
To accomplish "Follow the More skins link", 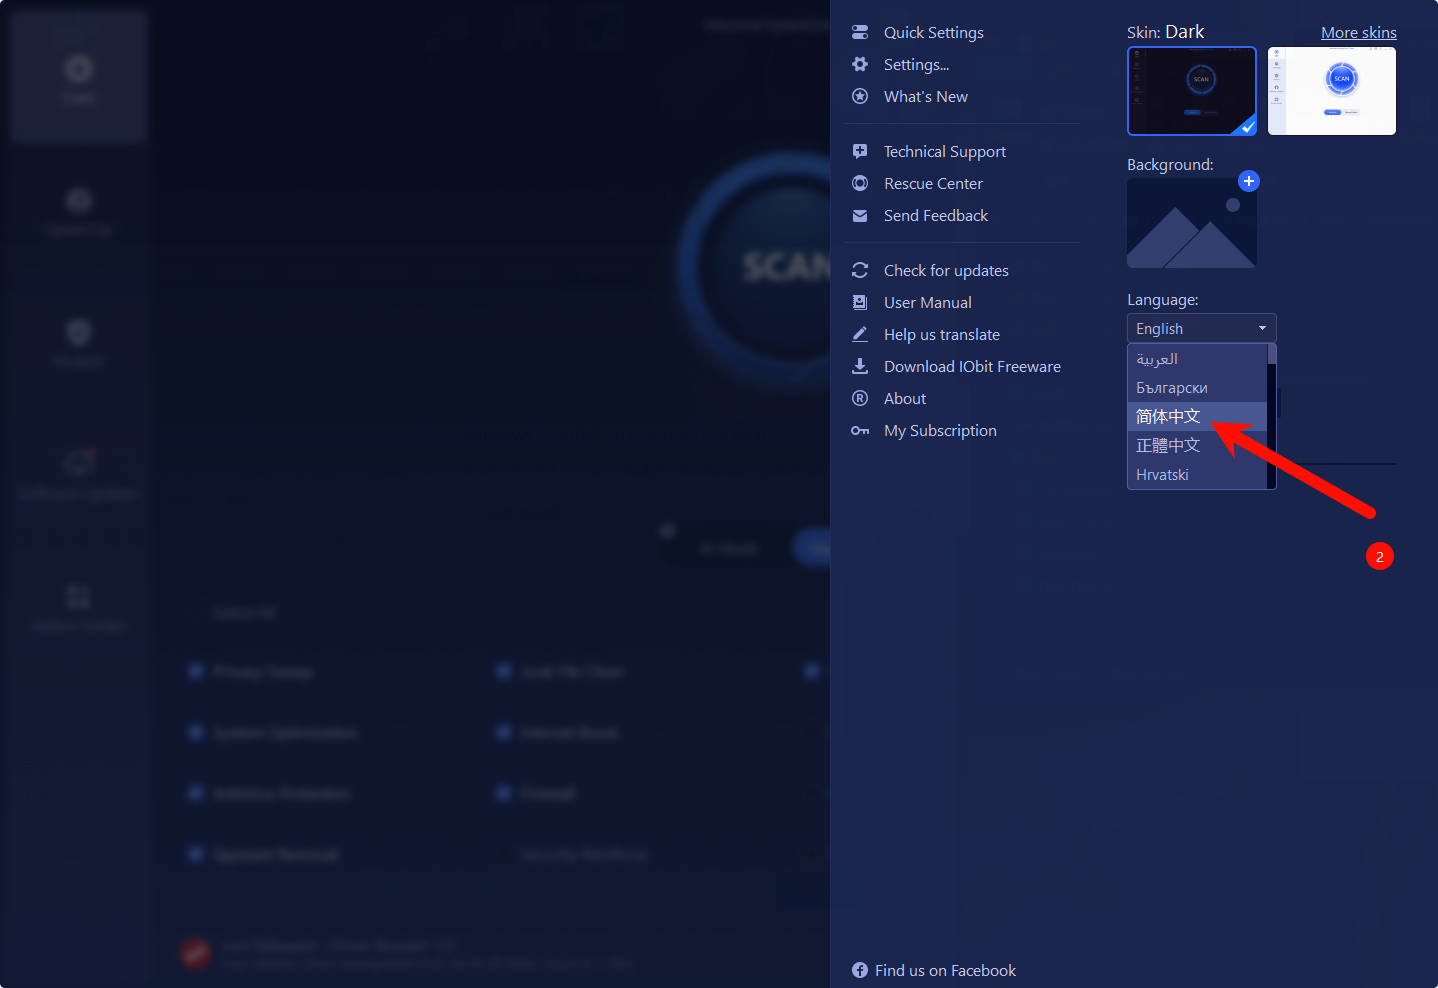I will point(1358,33).
